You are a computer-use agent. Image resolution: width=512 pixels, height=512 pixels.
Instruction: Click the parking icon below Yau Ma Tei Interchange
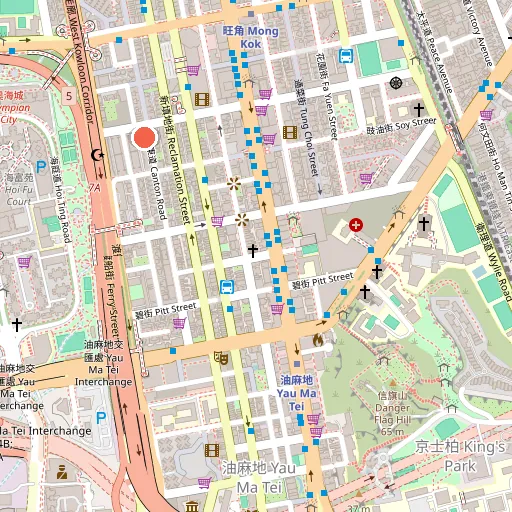[x=101, y=418]
